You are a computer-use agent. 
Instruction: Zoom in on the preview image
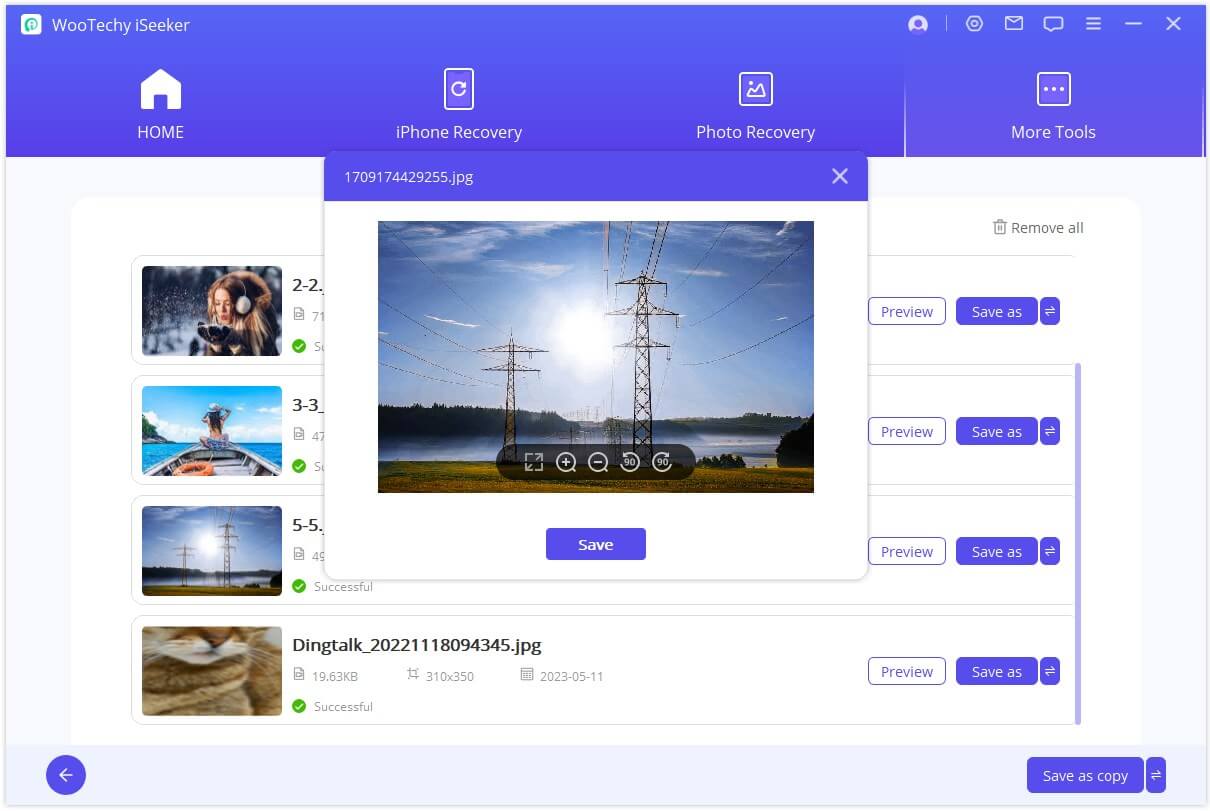[566, 462]
